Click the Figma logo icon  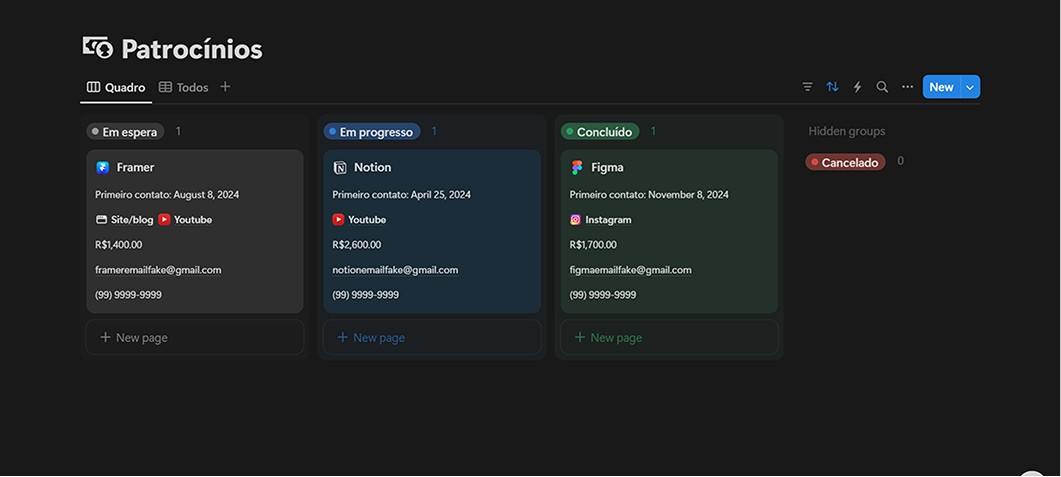coord(577,167)
